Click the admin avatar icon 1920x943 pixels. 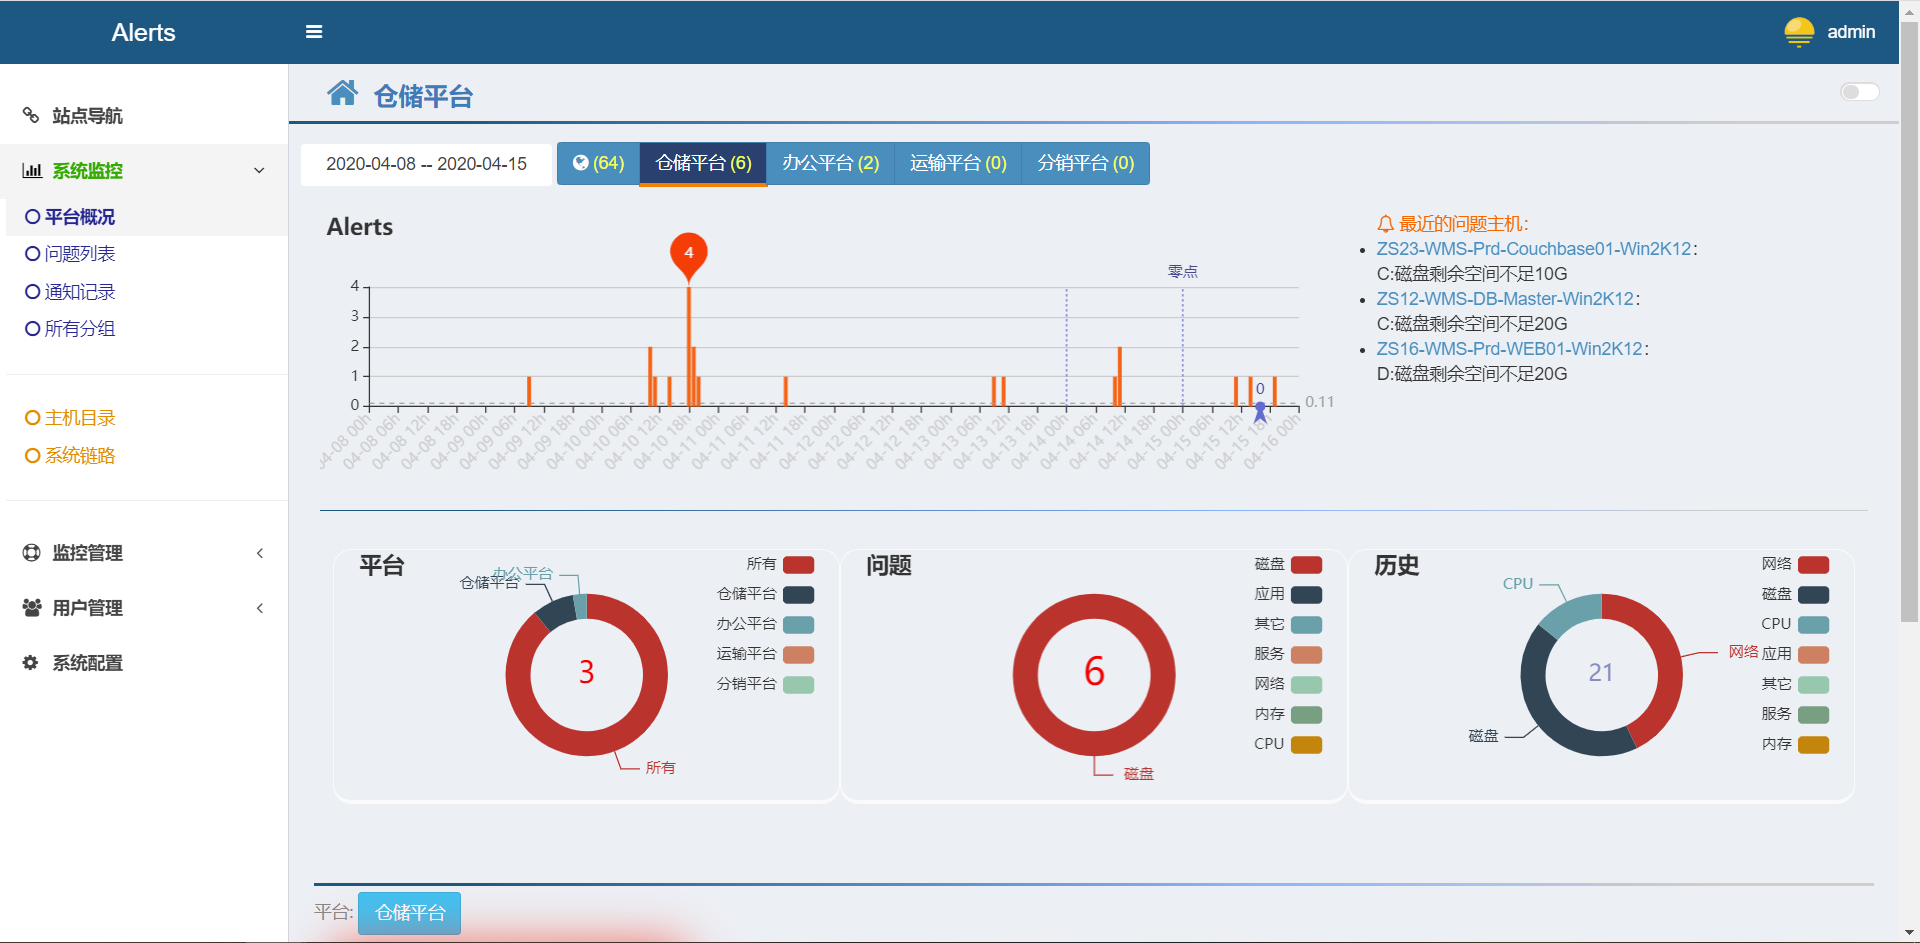pos(1799,32)
